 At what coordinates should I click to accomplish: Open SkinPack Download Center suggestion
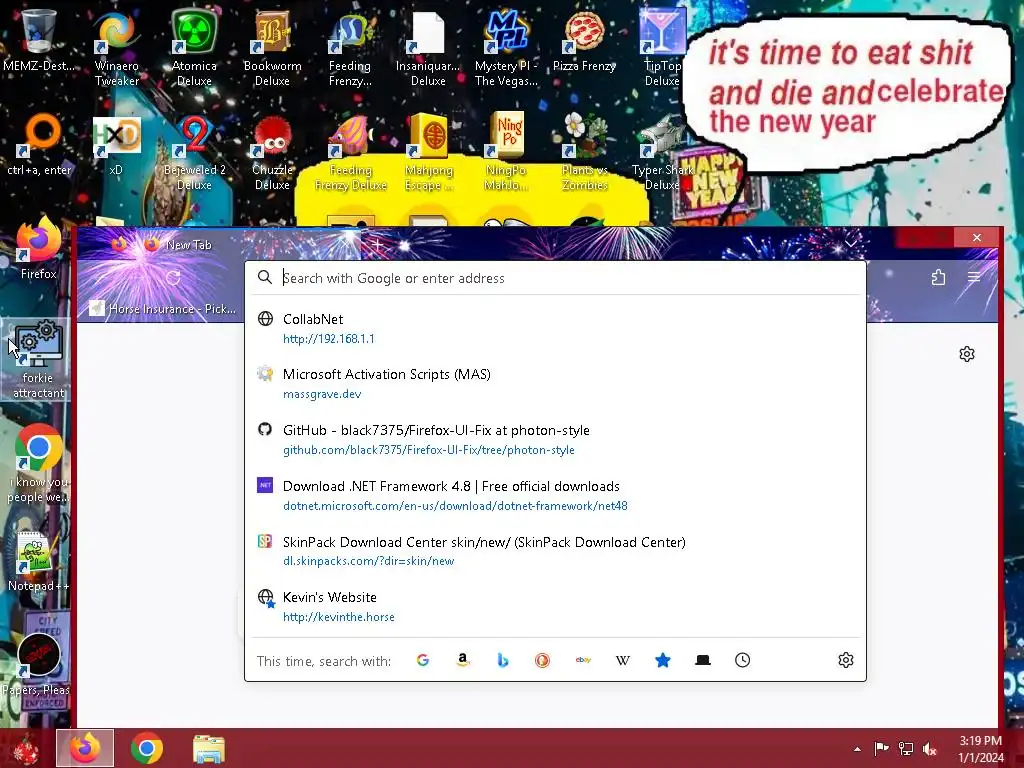click(555, 551)
